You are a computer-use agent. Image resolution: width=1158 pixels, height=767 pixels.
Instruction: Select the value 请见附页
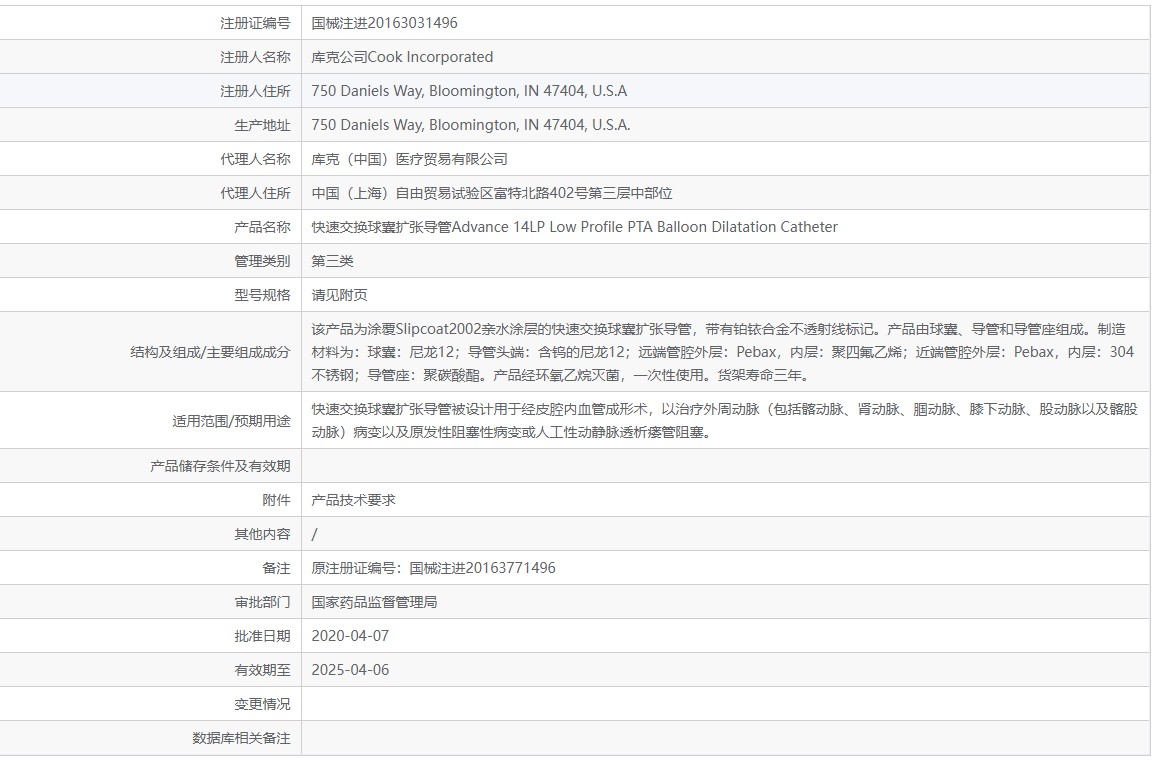(x=339, y=295)
